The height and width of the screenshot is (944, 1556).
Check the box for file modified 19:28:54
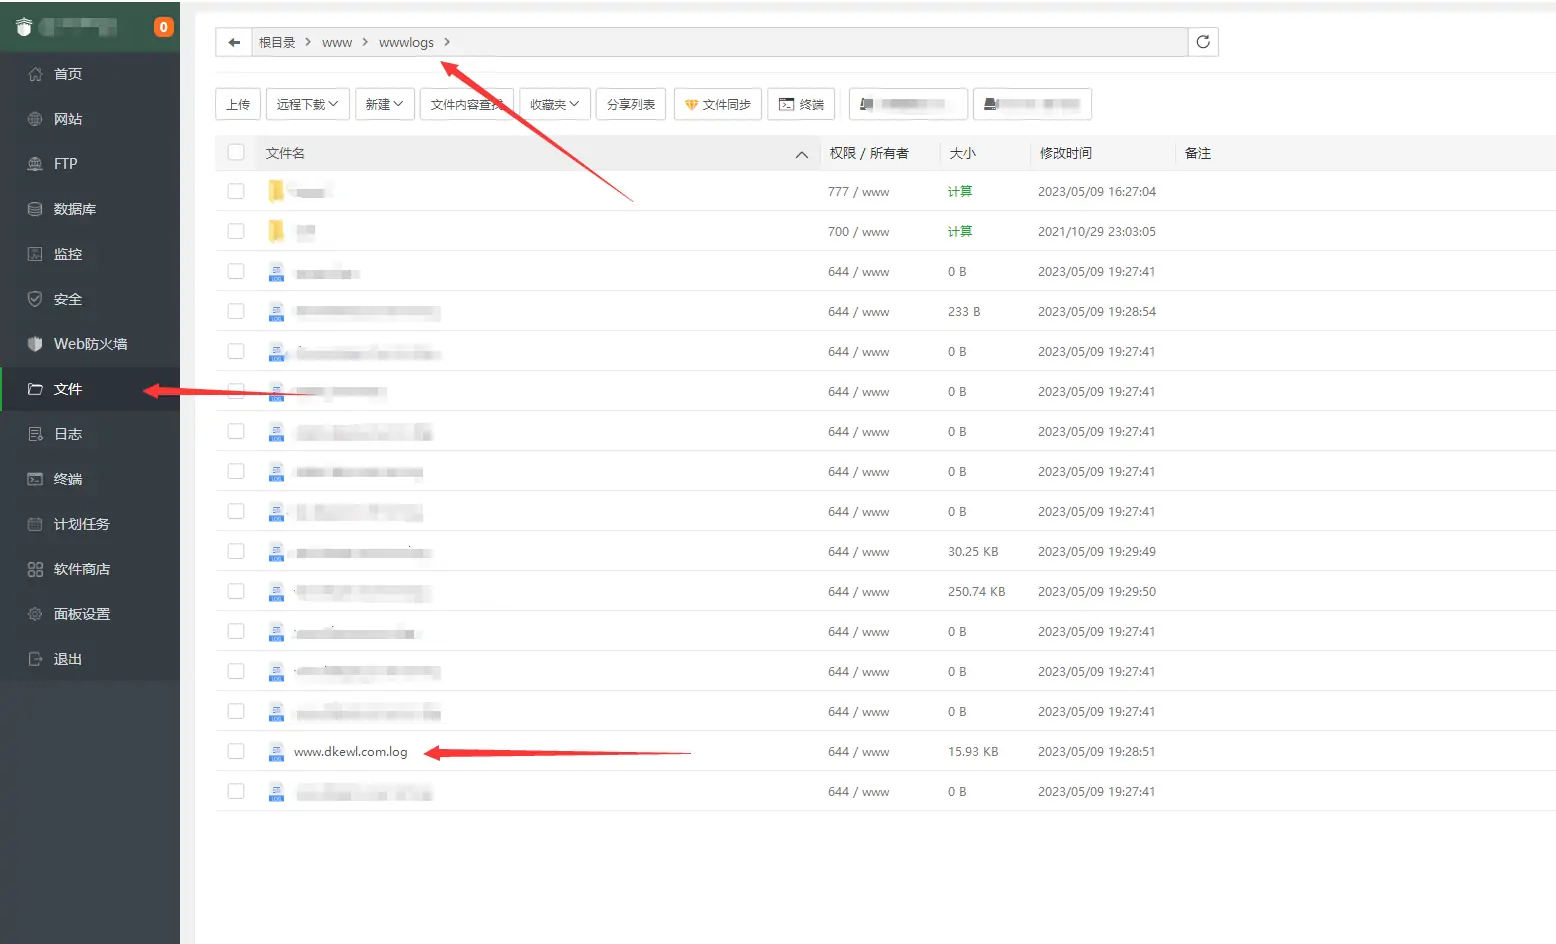(x=236, y=311)
